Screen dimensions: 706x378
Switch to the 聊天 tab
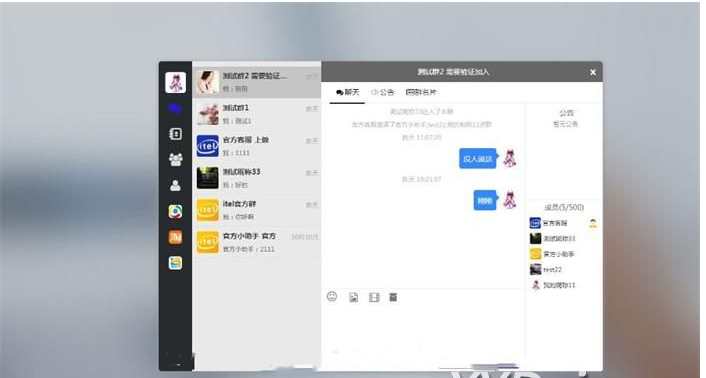[348, 93]
